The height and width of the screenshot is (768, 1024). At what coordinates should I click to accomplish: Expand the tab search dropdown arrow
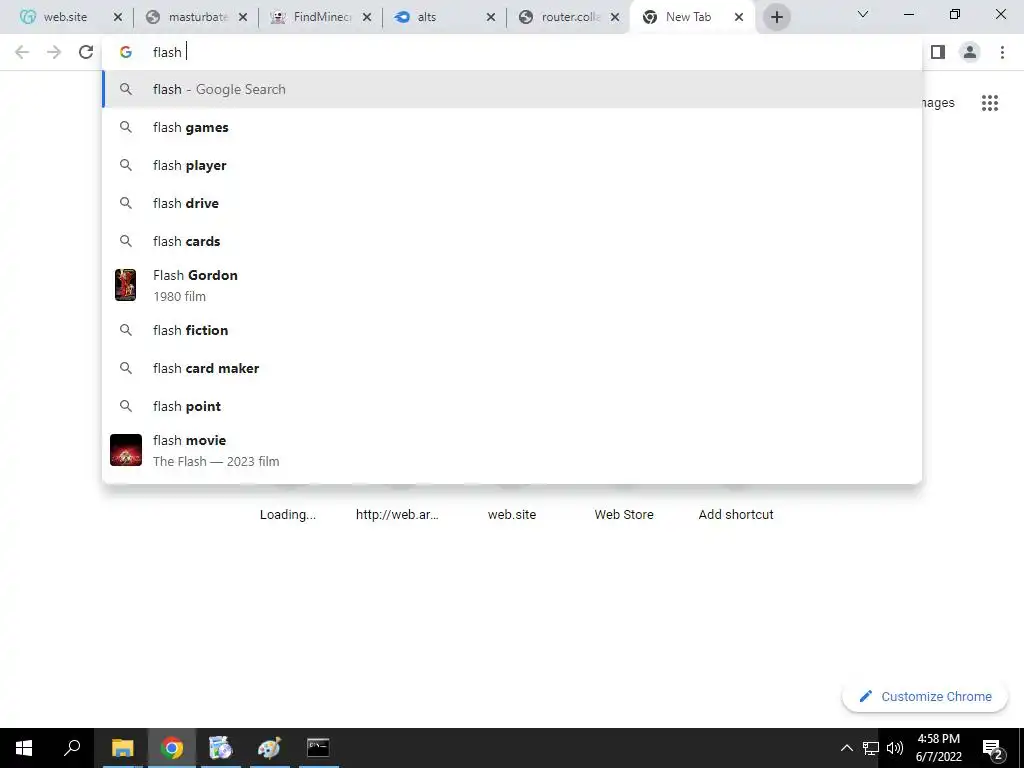click(x=863, y=14)
